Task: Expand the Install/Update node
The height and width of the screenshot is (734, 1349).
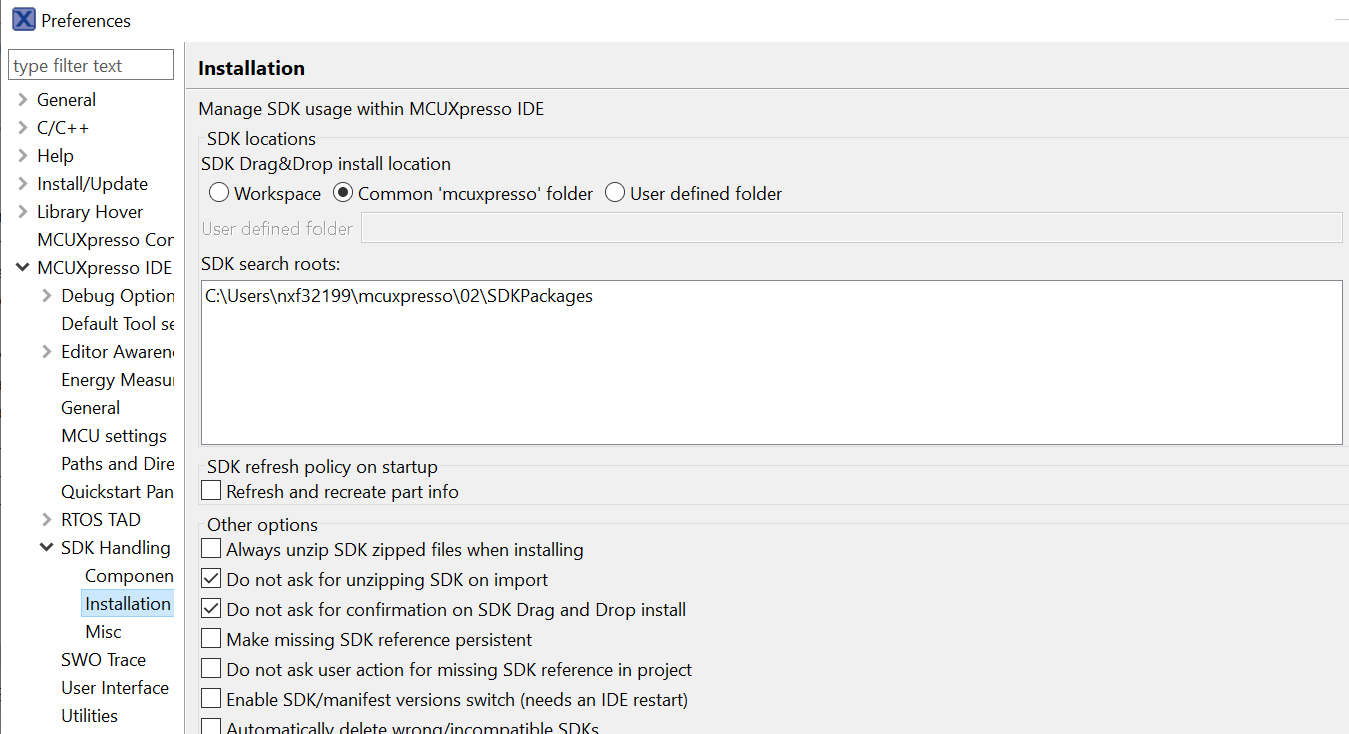Action: (x=21, y=183)
